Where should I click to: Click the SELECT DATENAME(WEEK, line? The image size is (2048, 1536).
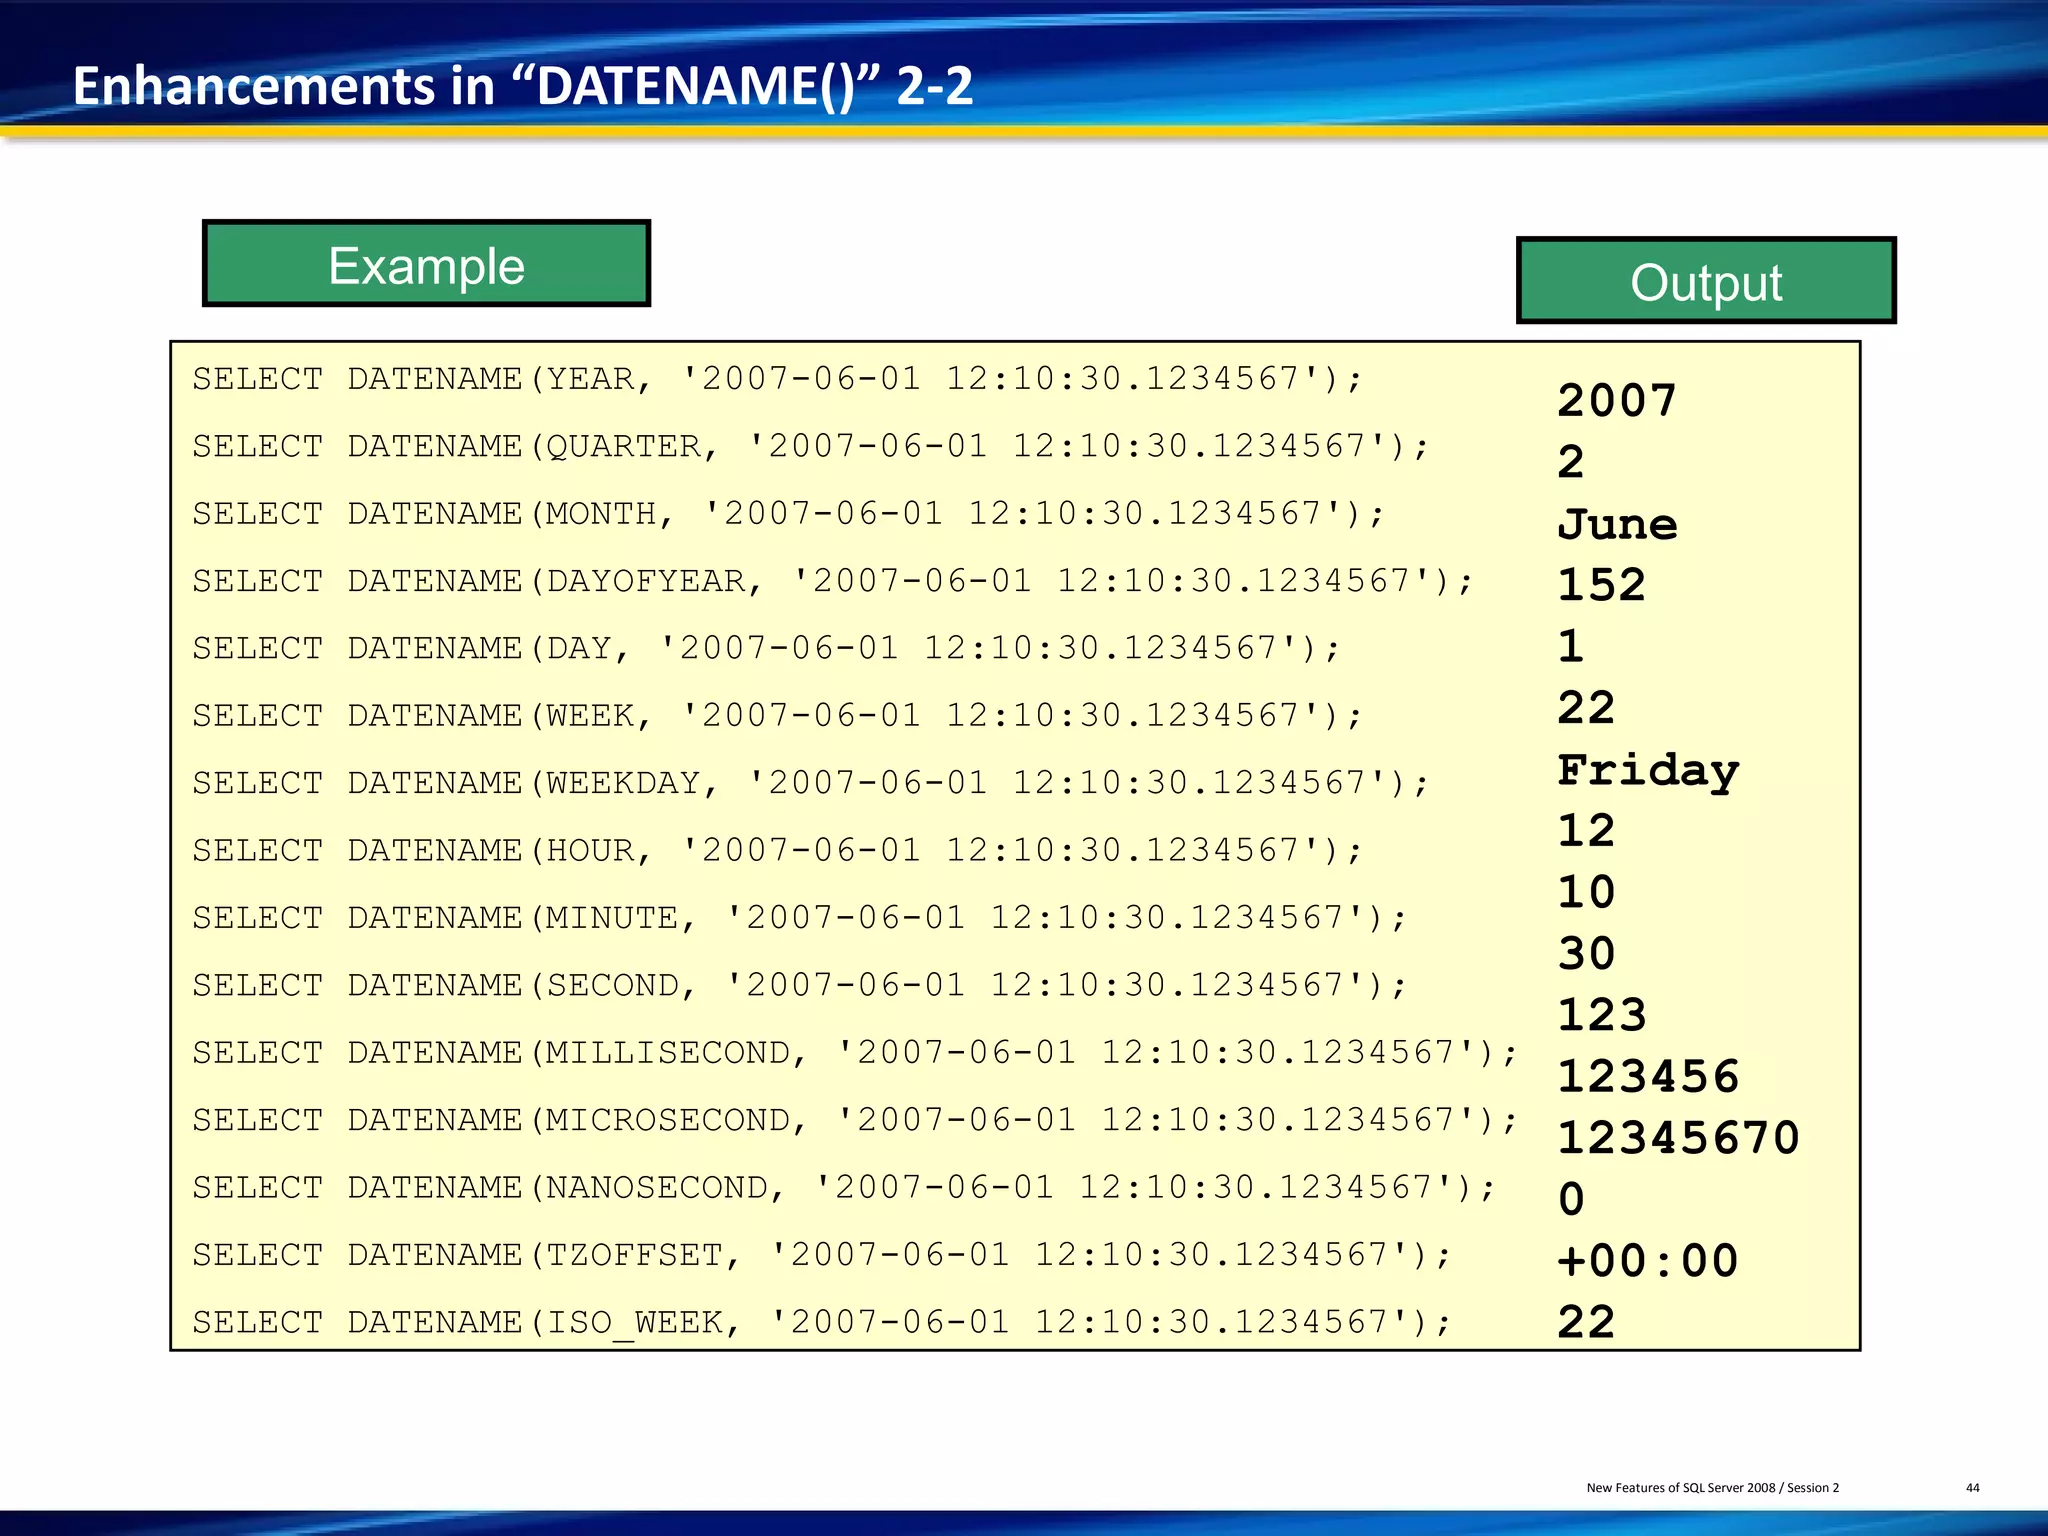[777, 716]
